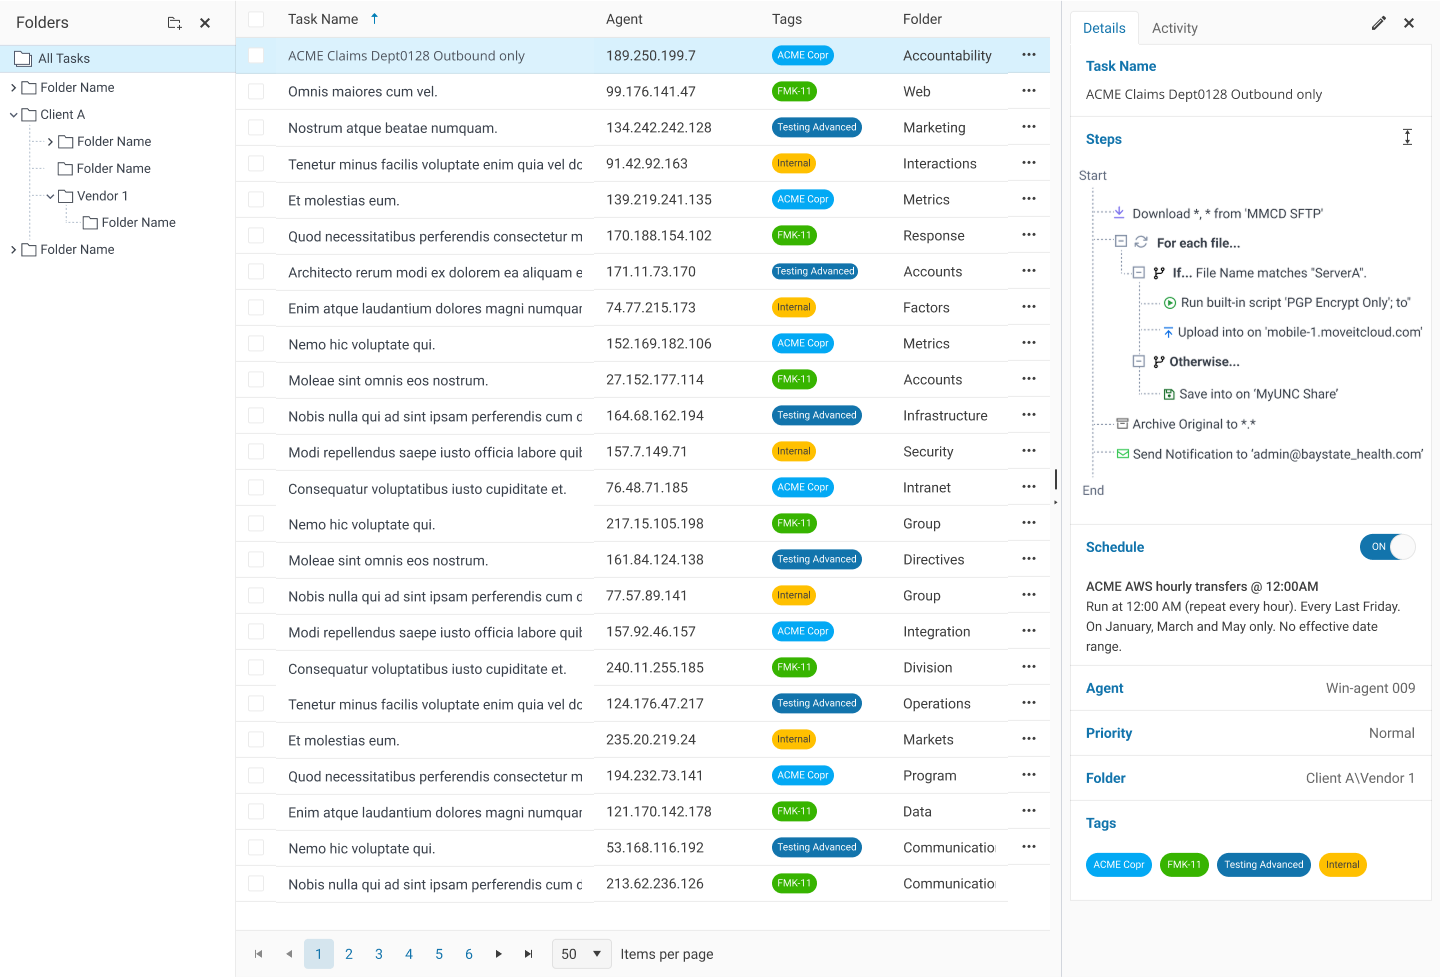Sort by Task Name using the arrow icon
Image resolution: width=1440 pixels, height=977 pixels.
(375, 19)
